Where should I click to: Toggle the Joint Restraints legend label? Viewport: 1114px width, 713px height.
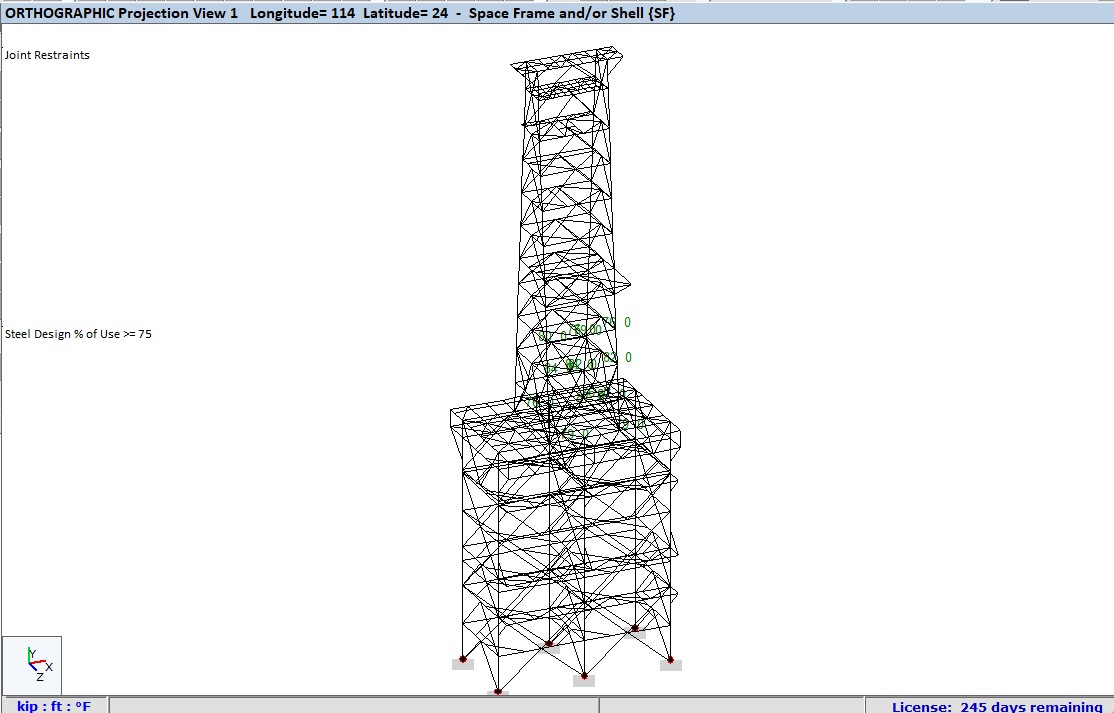[x=47, y=55]
